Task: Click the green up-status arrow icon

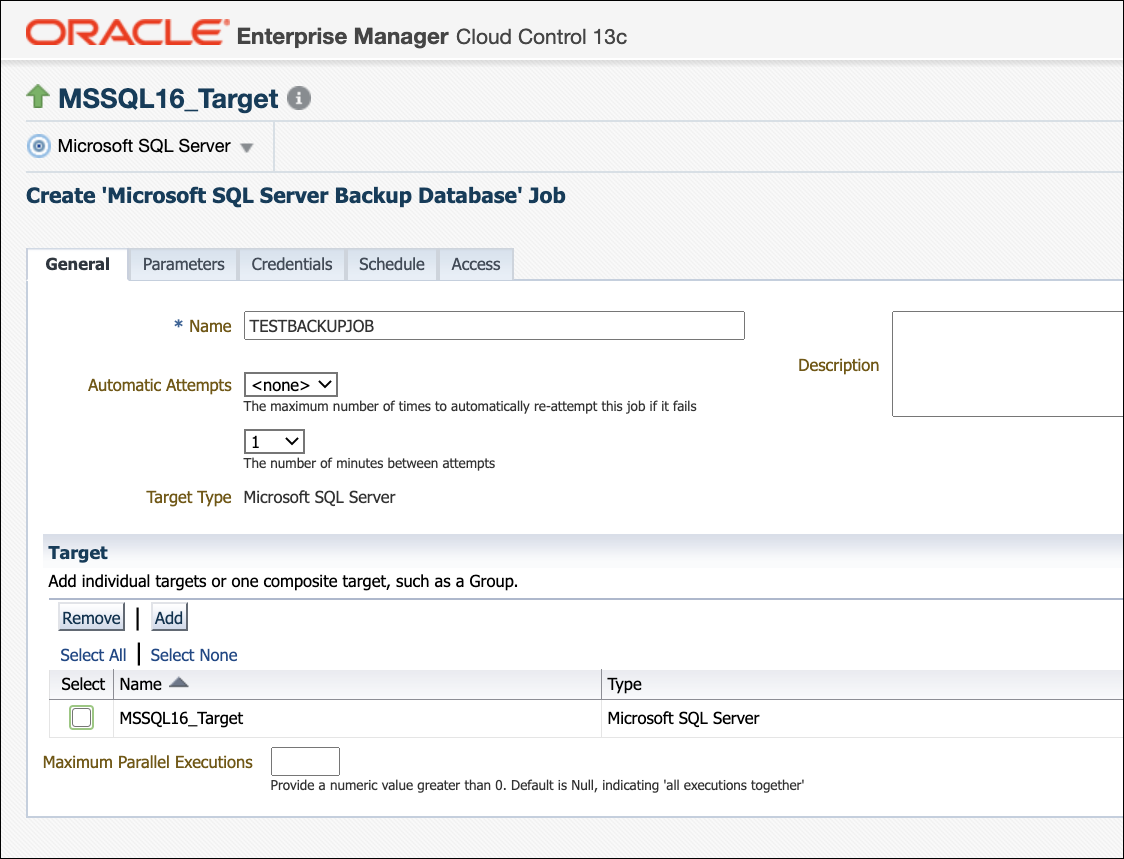Action: coord(38,96)
